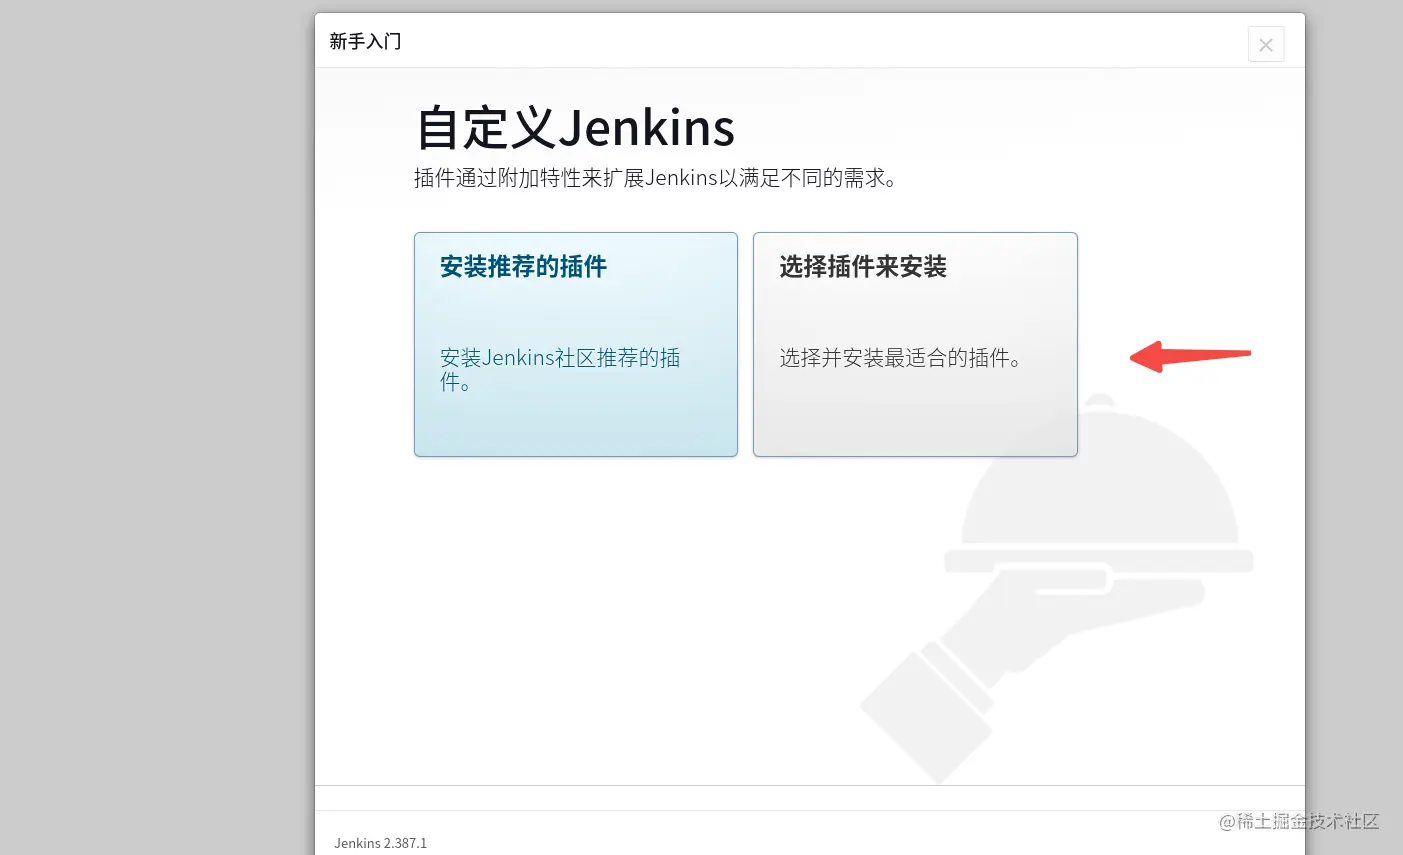Click the Jenkins 2.387.1 version text
Viewport: 1403px width, 855px height.
pyautogui.click(x=381, y=843)
